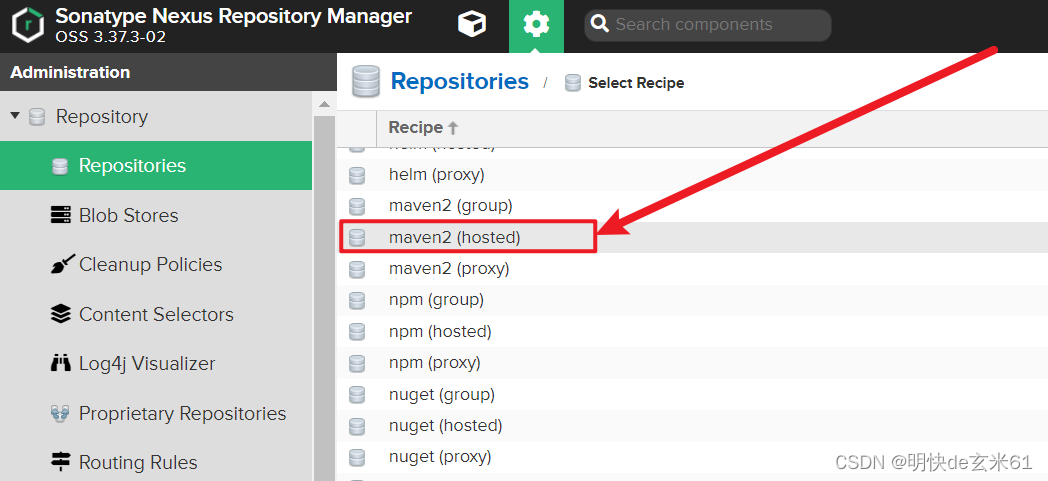Click the database icon beside npm (group)
Image resolution: width=1048 pixels, height=481 pixels.
[358, 300]
